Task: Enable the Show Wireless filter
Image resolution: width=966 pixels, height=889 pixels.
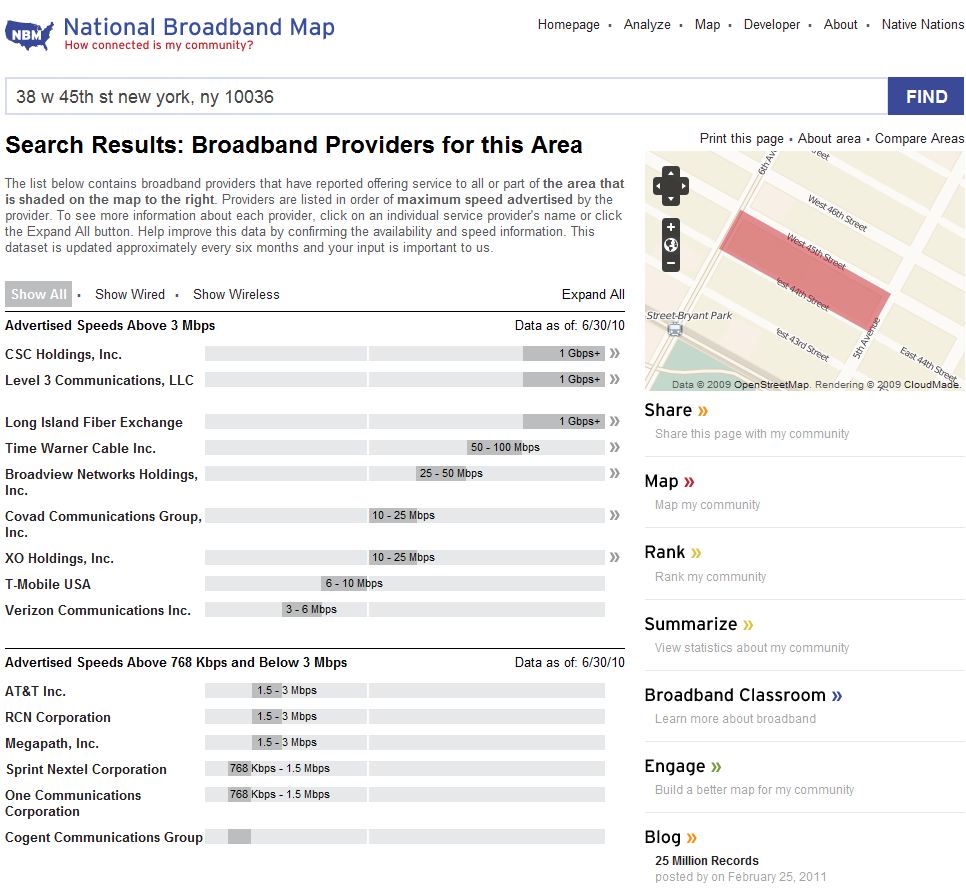Action: click(236, 294)
